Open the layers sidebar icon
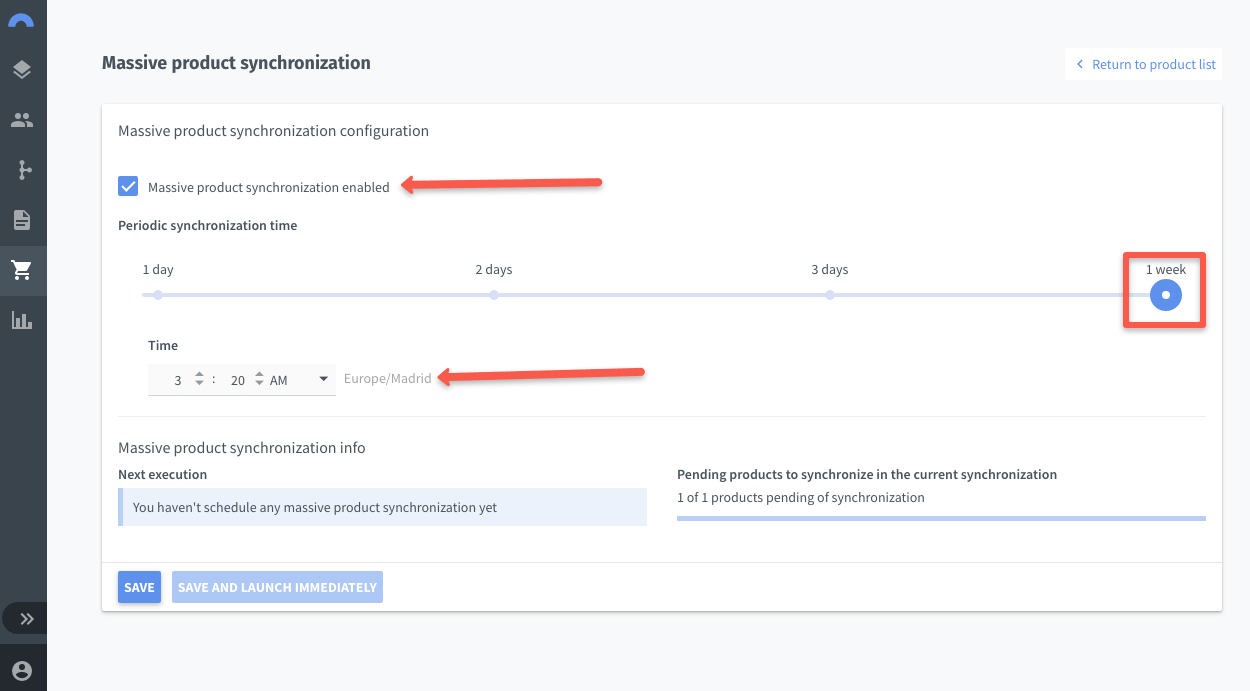This screenshot has width=1250, height=691. [22, 70]
